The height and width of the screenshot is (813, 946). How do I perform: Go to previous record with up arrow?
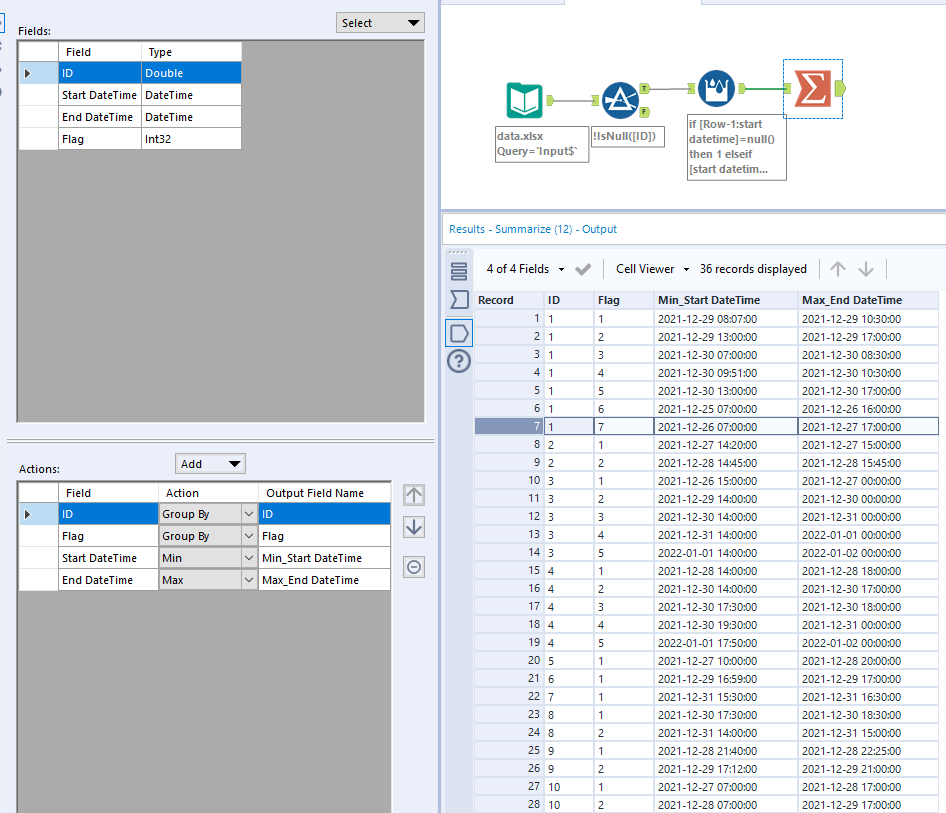[837, 269]
